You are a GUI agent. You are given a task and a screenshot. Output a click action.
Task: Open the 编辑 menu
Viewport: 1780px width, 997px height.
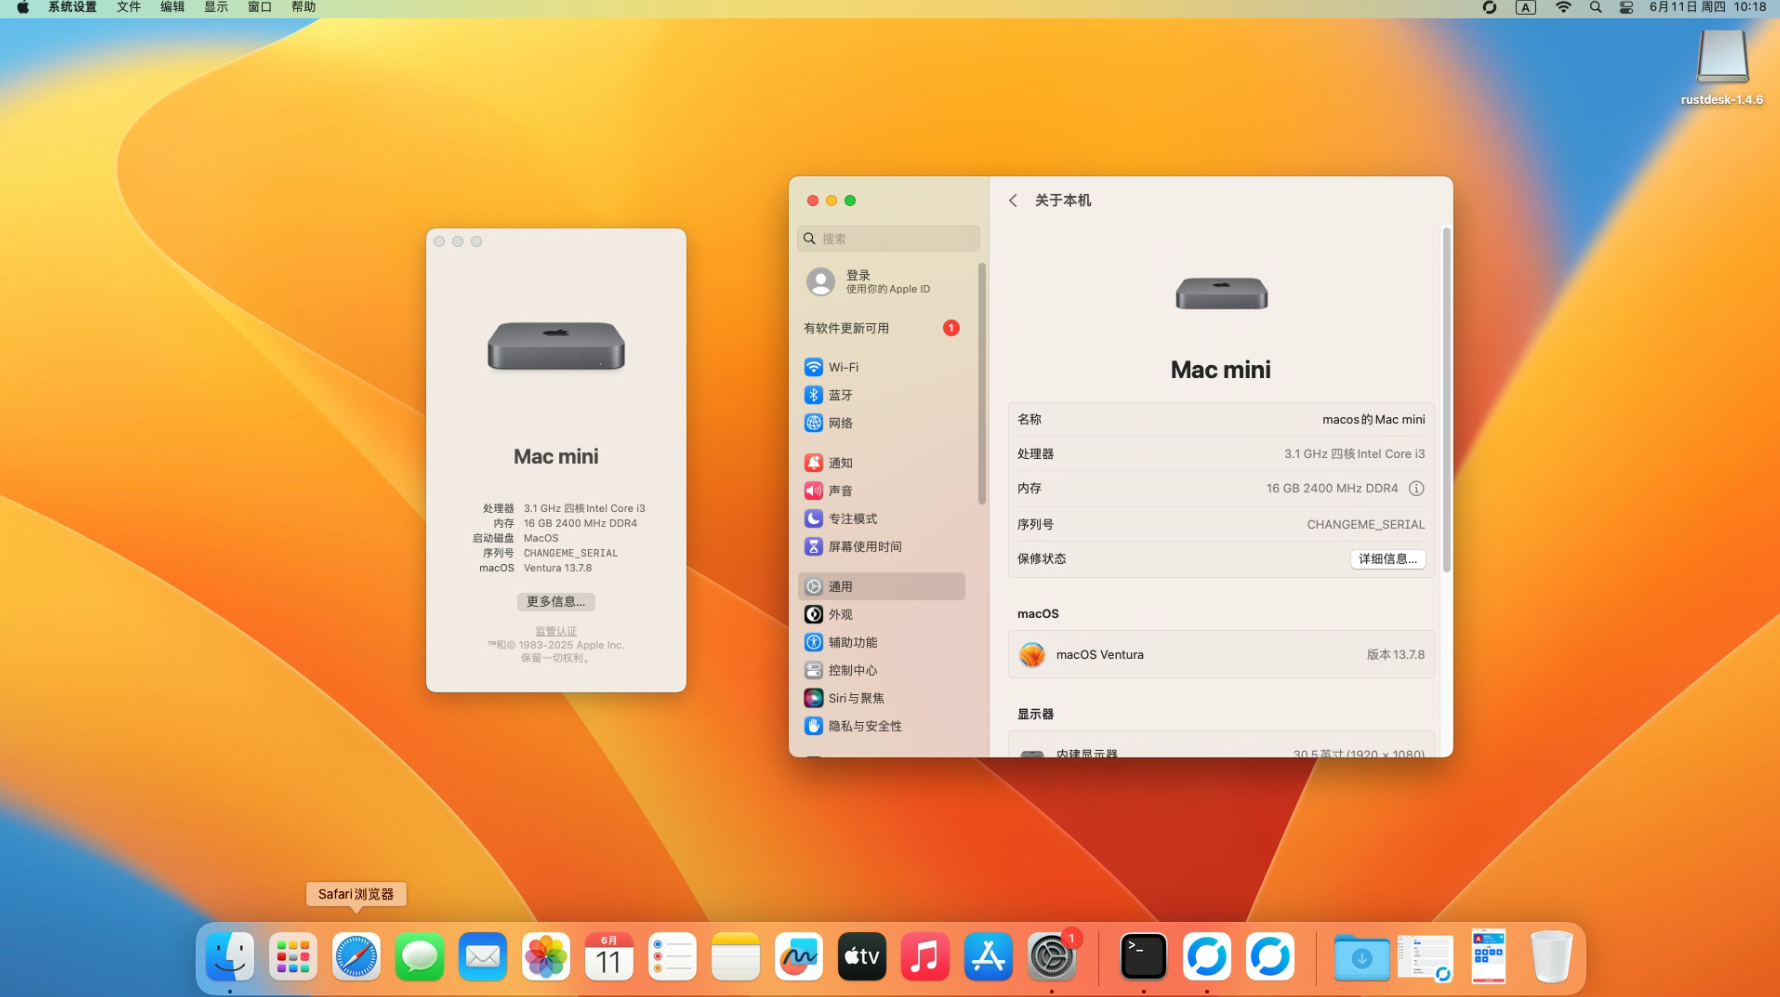[x=173, y=7]
